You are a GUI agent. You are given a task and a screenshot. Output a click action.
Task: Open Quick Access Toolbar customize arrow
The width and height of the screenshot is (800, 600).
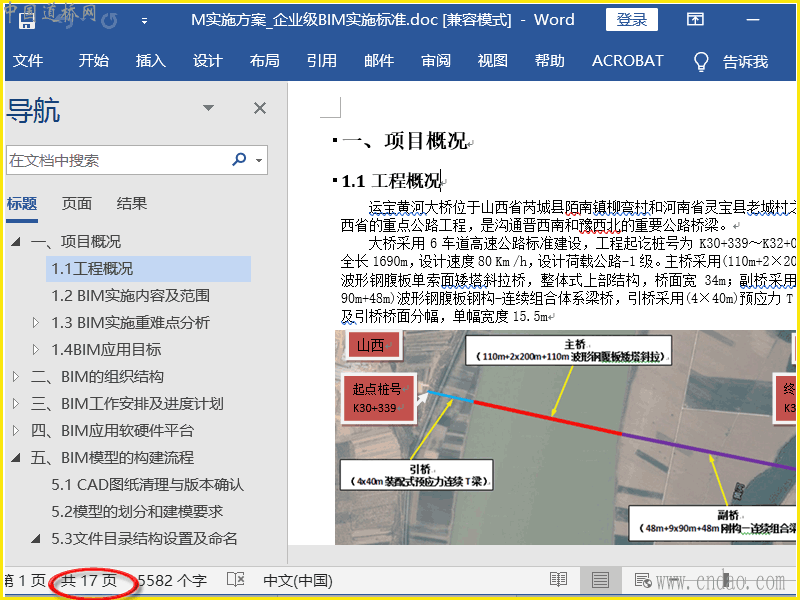pos(144,21)
